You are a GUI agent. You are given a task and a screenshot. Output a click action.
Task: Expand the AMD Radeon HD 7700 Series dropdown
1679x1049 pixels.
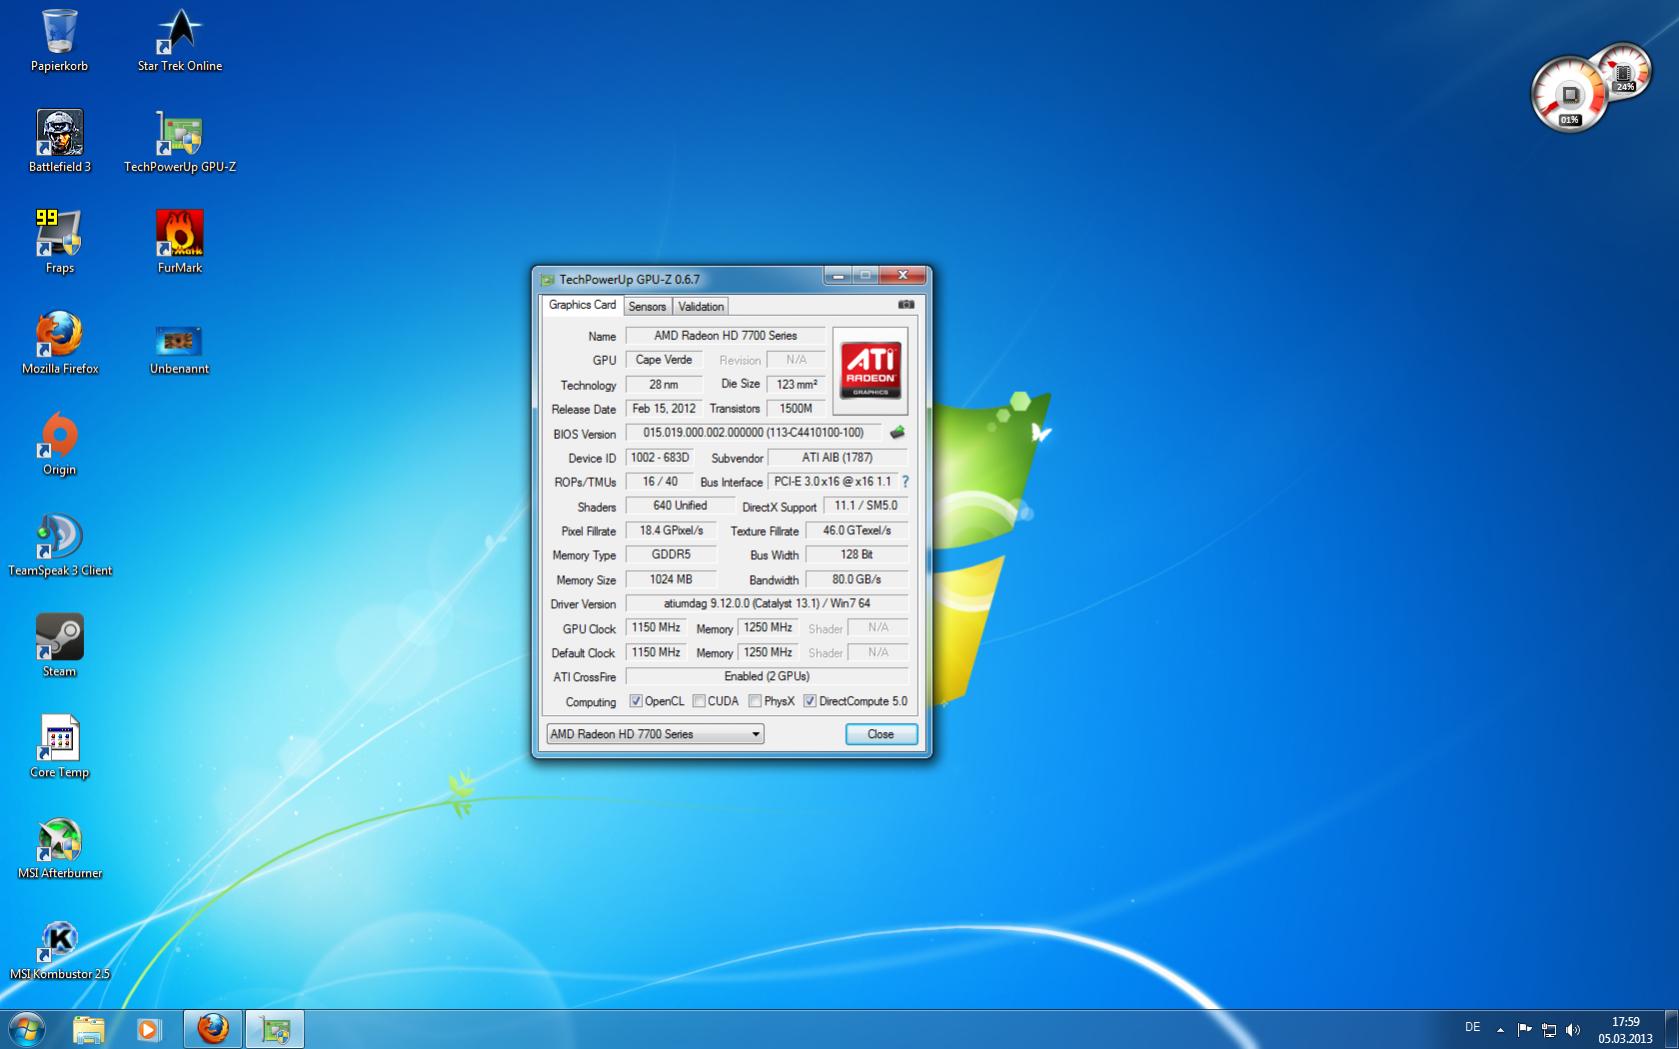pyautogui.click(x=655, y=734)
